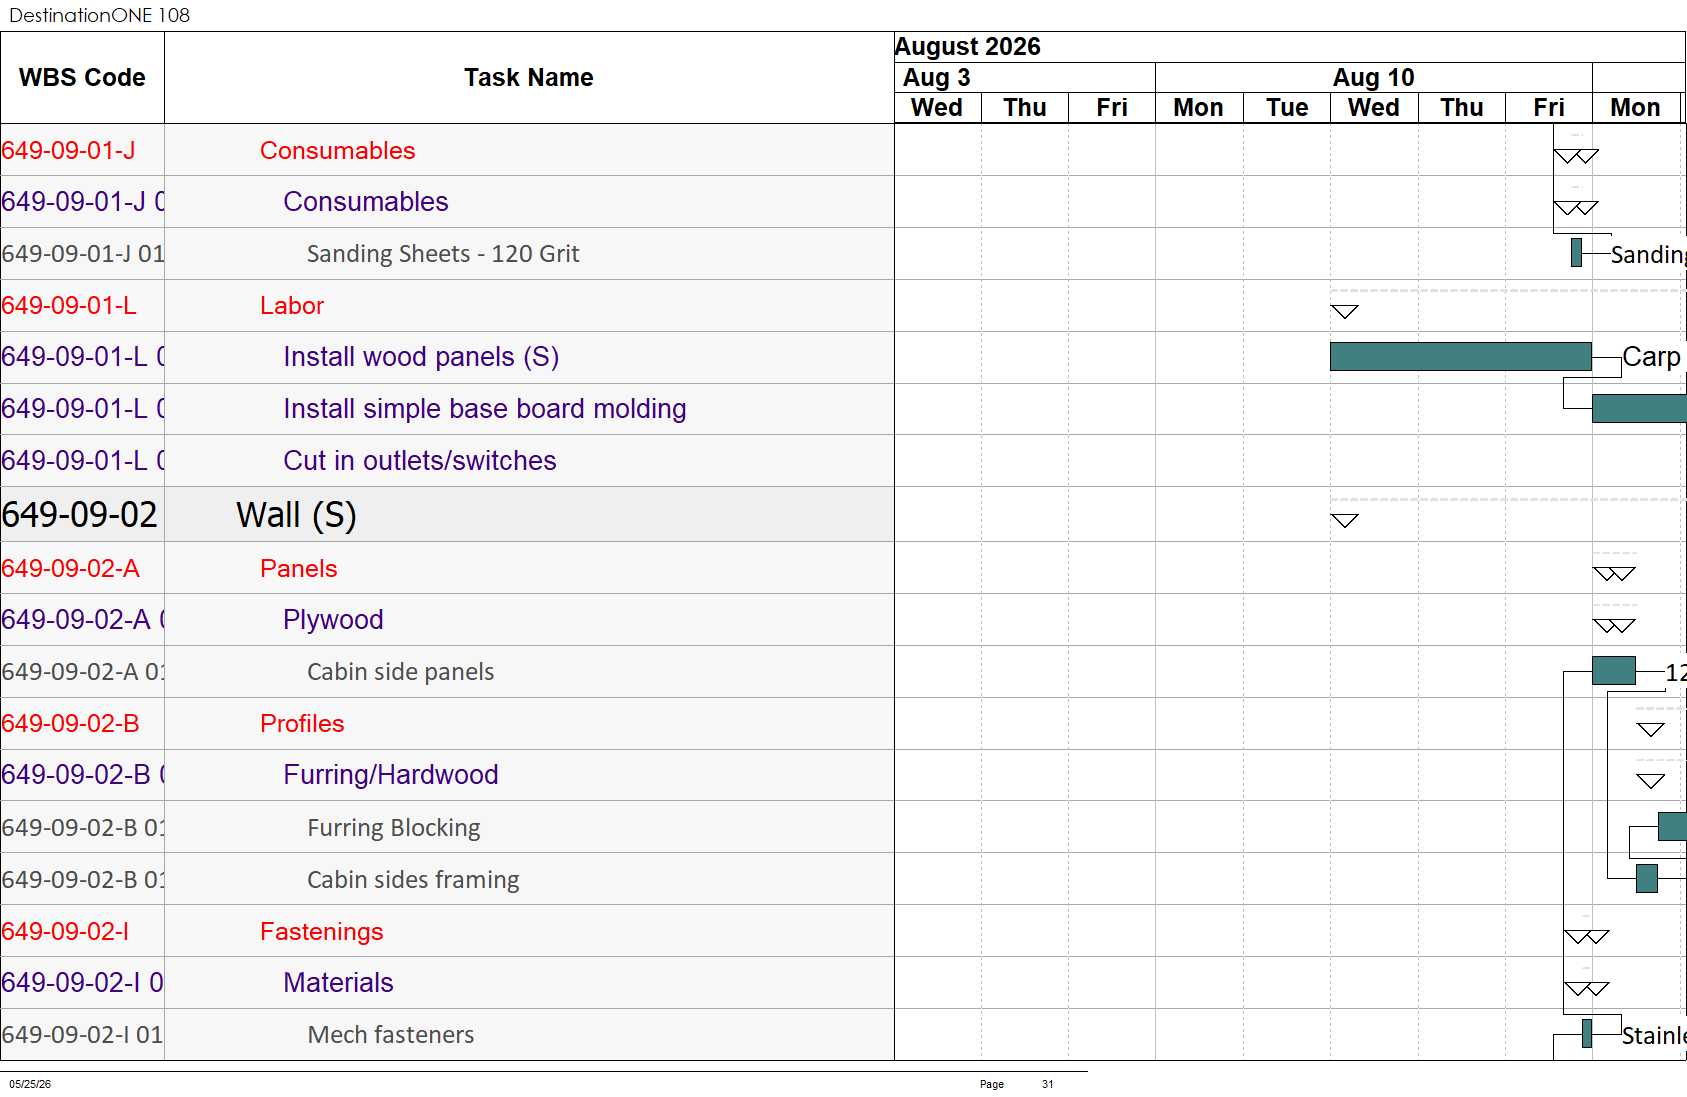
Task: Select the WBS Code column header
Action: [x=82, y=78]
